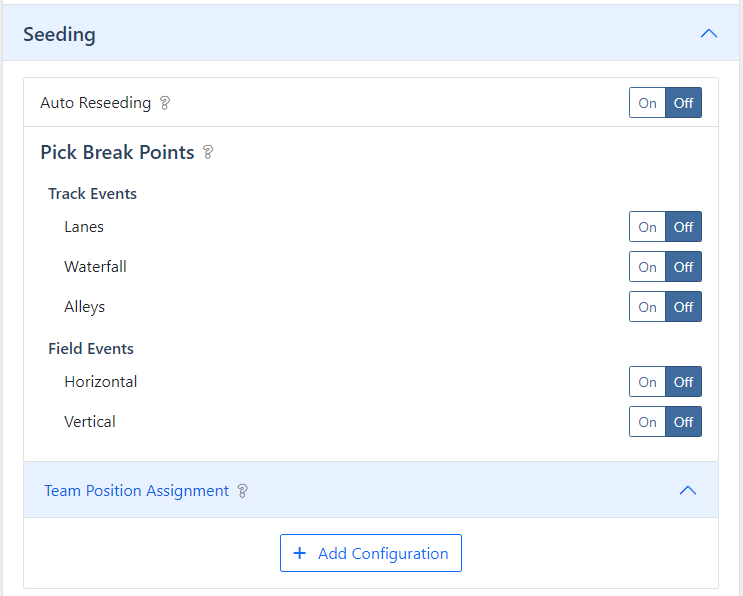Open the Pick Break Points help icon

208,152
